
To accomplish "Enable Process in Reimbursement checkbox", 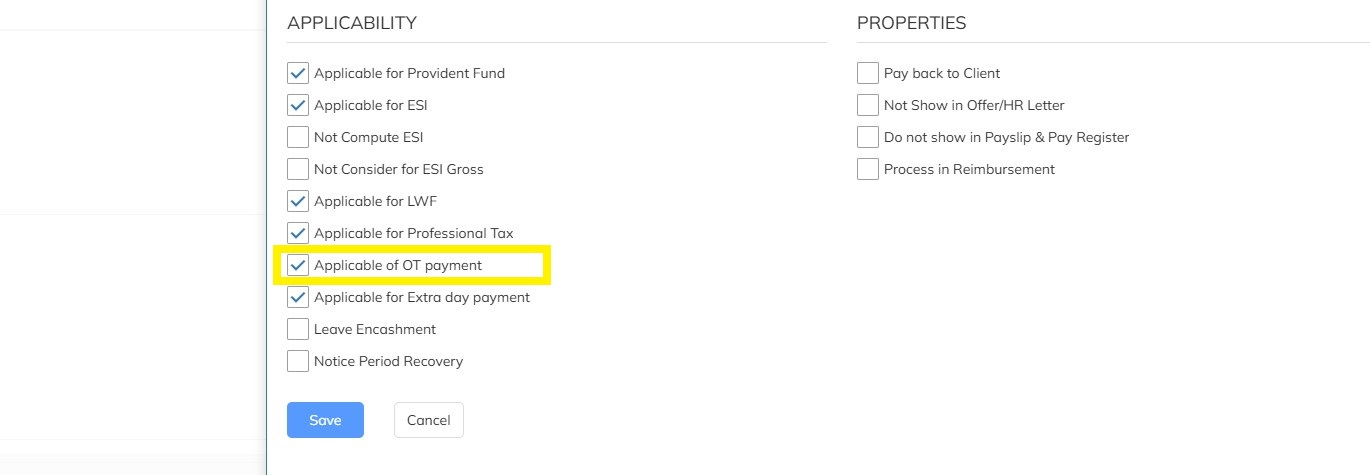I will point(867,169).
